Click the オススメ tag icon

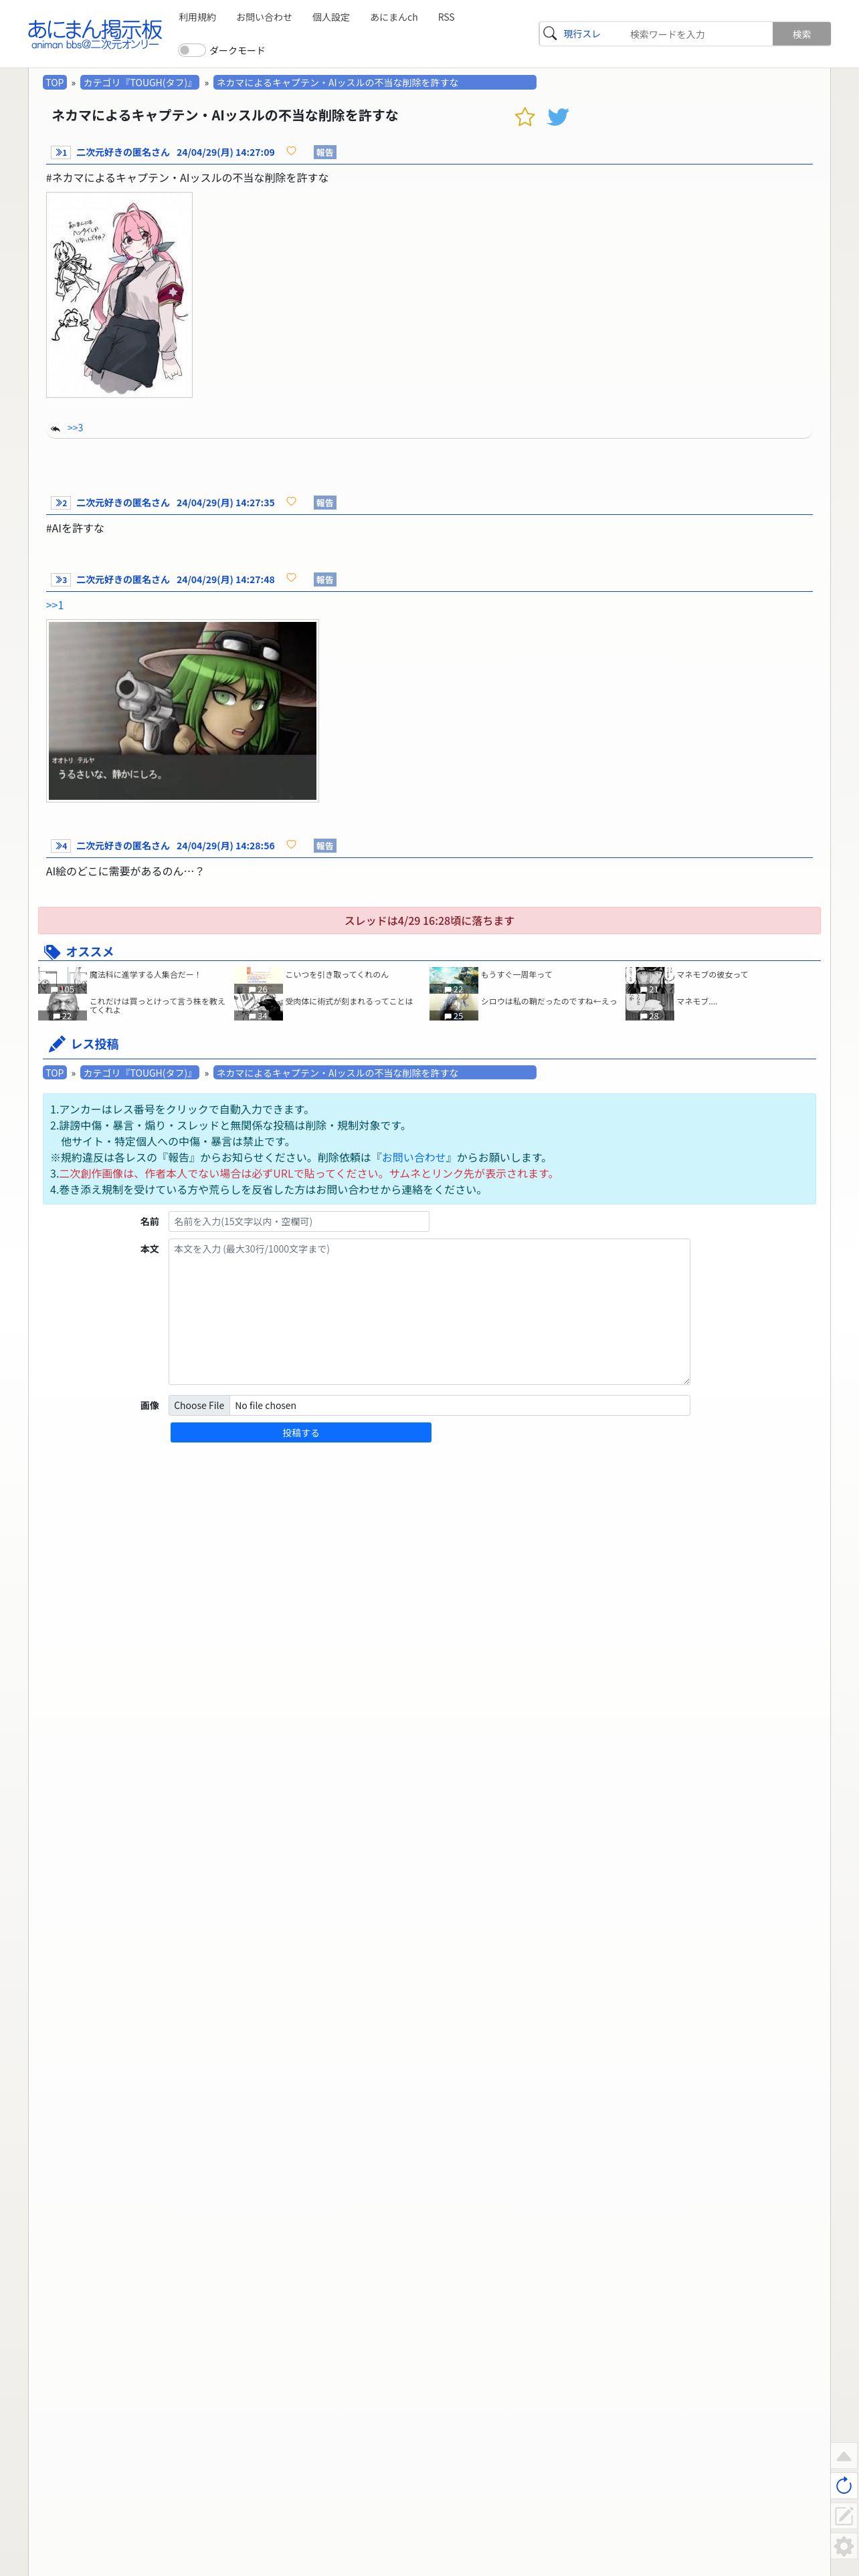coord(52,952)
